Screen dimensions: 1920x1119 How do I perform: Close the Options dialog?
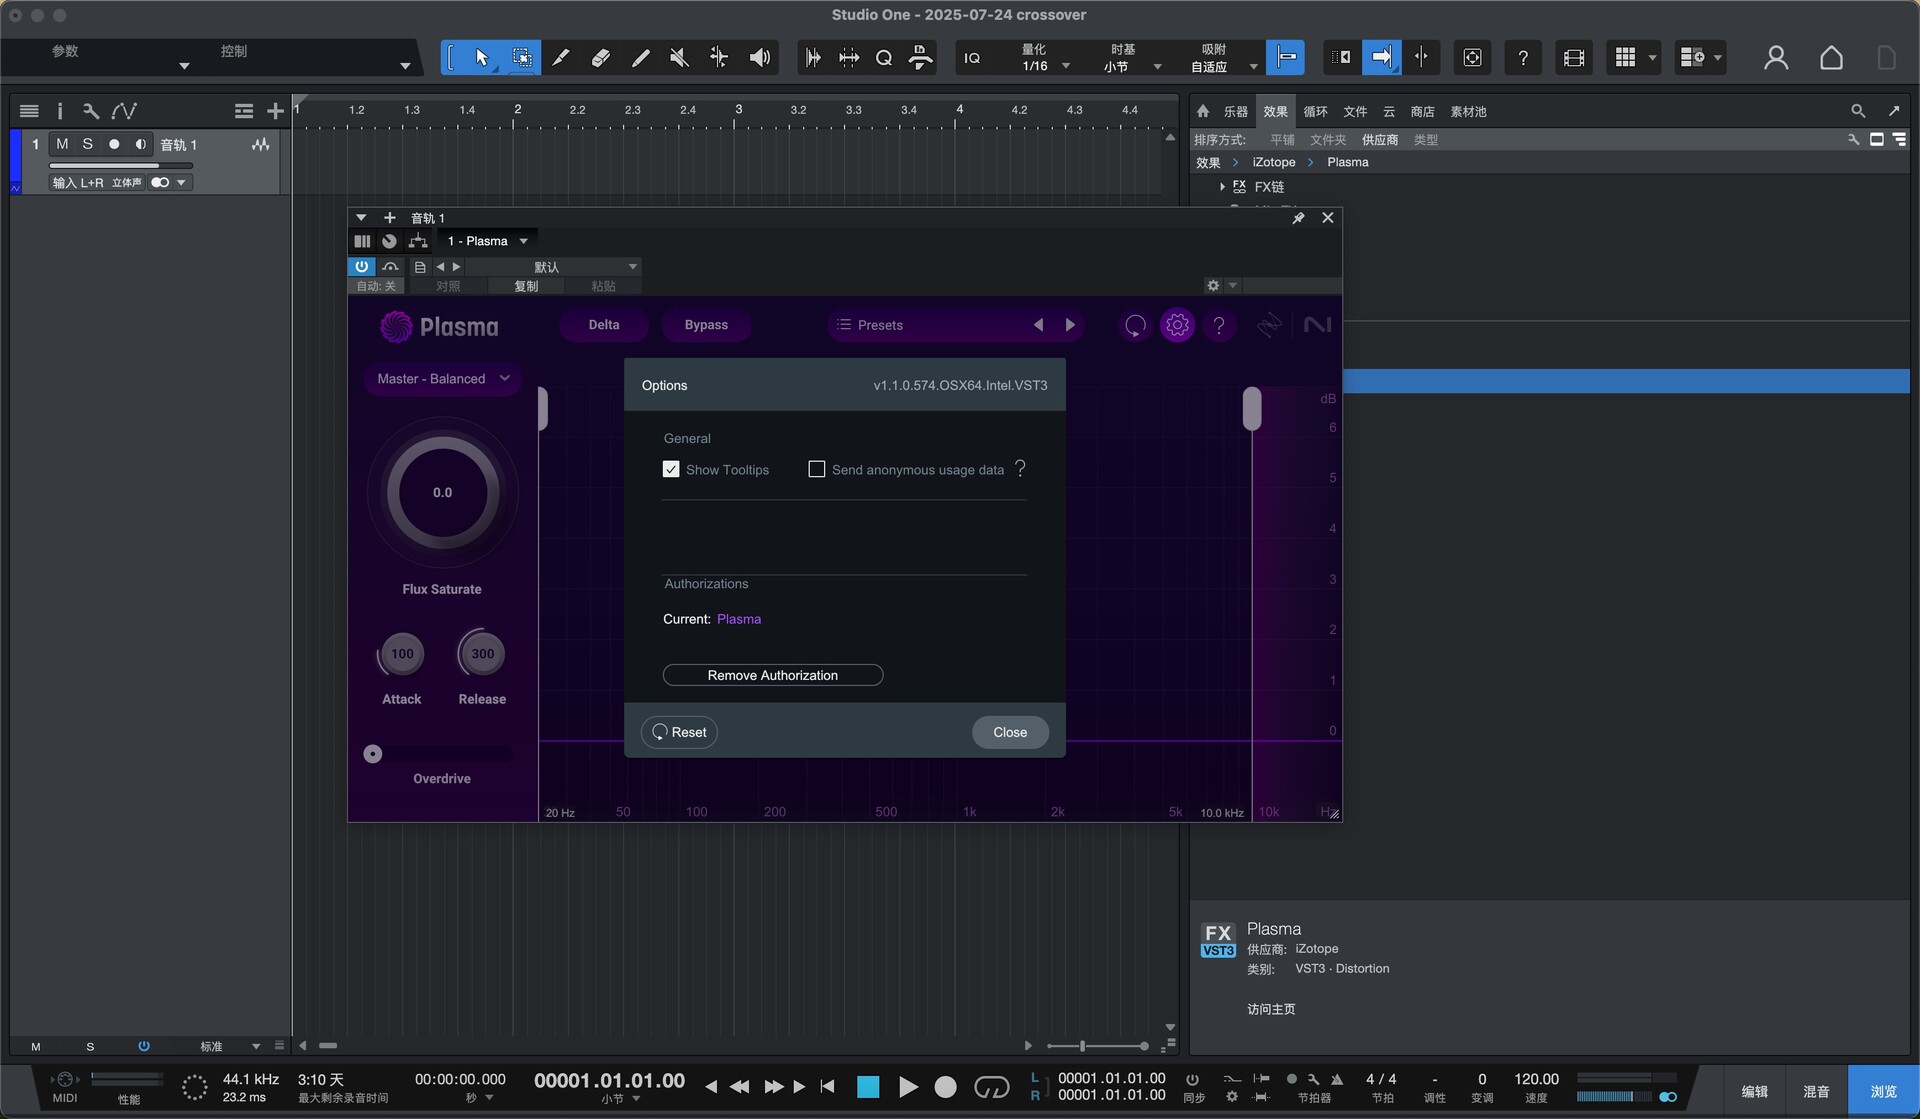1010,732
